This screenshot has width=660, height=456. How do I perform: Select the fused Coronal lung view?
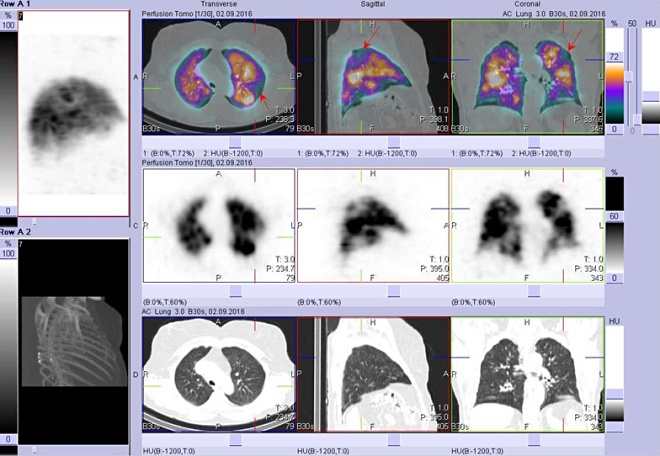click(528, 77)
